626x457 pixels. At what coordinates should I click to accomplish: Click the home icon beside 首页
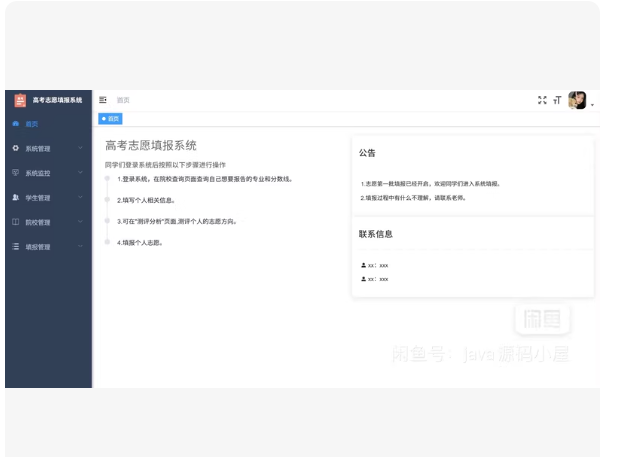click(16, 124)
